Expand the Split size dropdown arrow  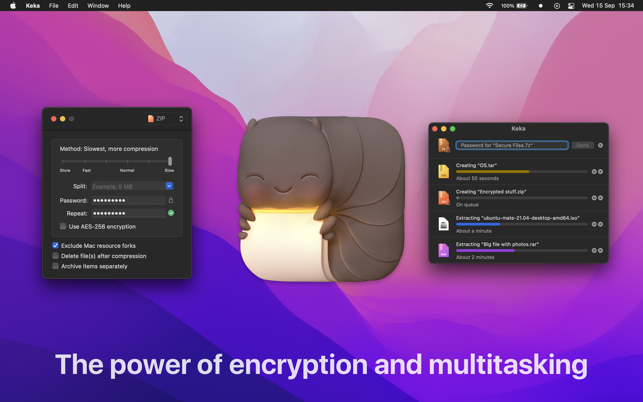pyautogui.click(x=169, y=186)
